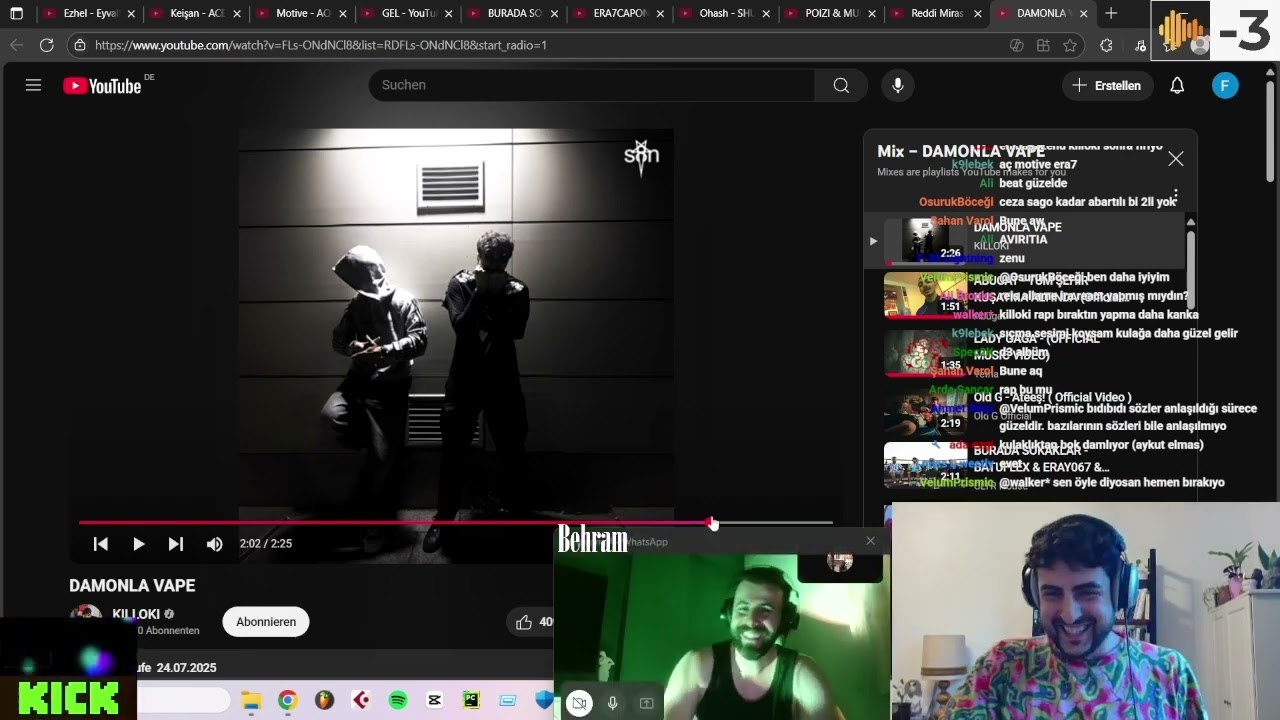Click the Abonnieren subscribe button
Viewport: 1280px width, 720px height.
[x=266, y=622]
